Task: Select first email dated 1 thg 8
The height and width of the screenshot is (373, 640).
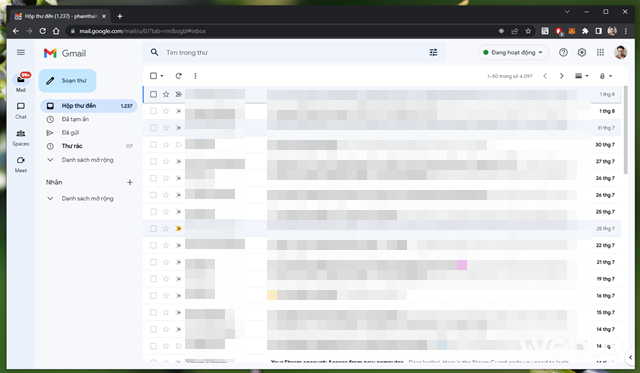Action: tap(153, 94)
